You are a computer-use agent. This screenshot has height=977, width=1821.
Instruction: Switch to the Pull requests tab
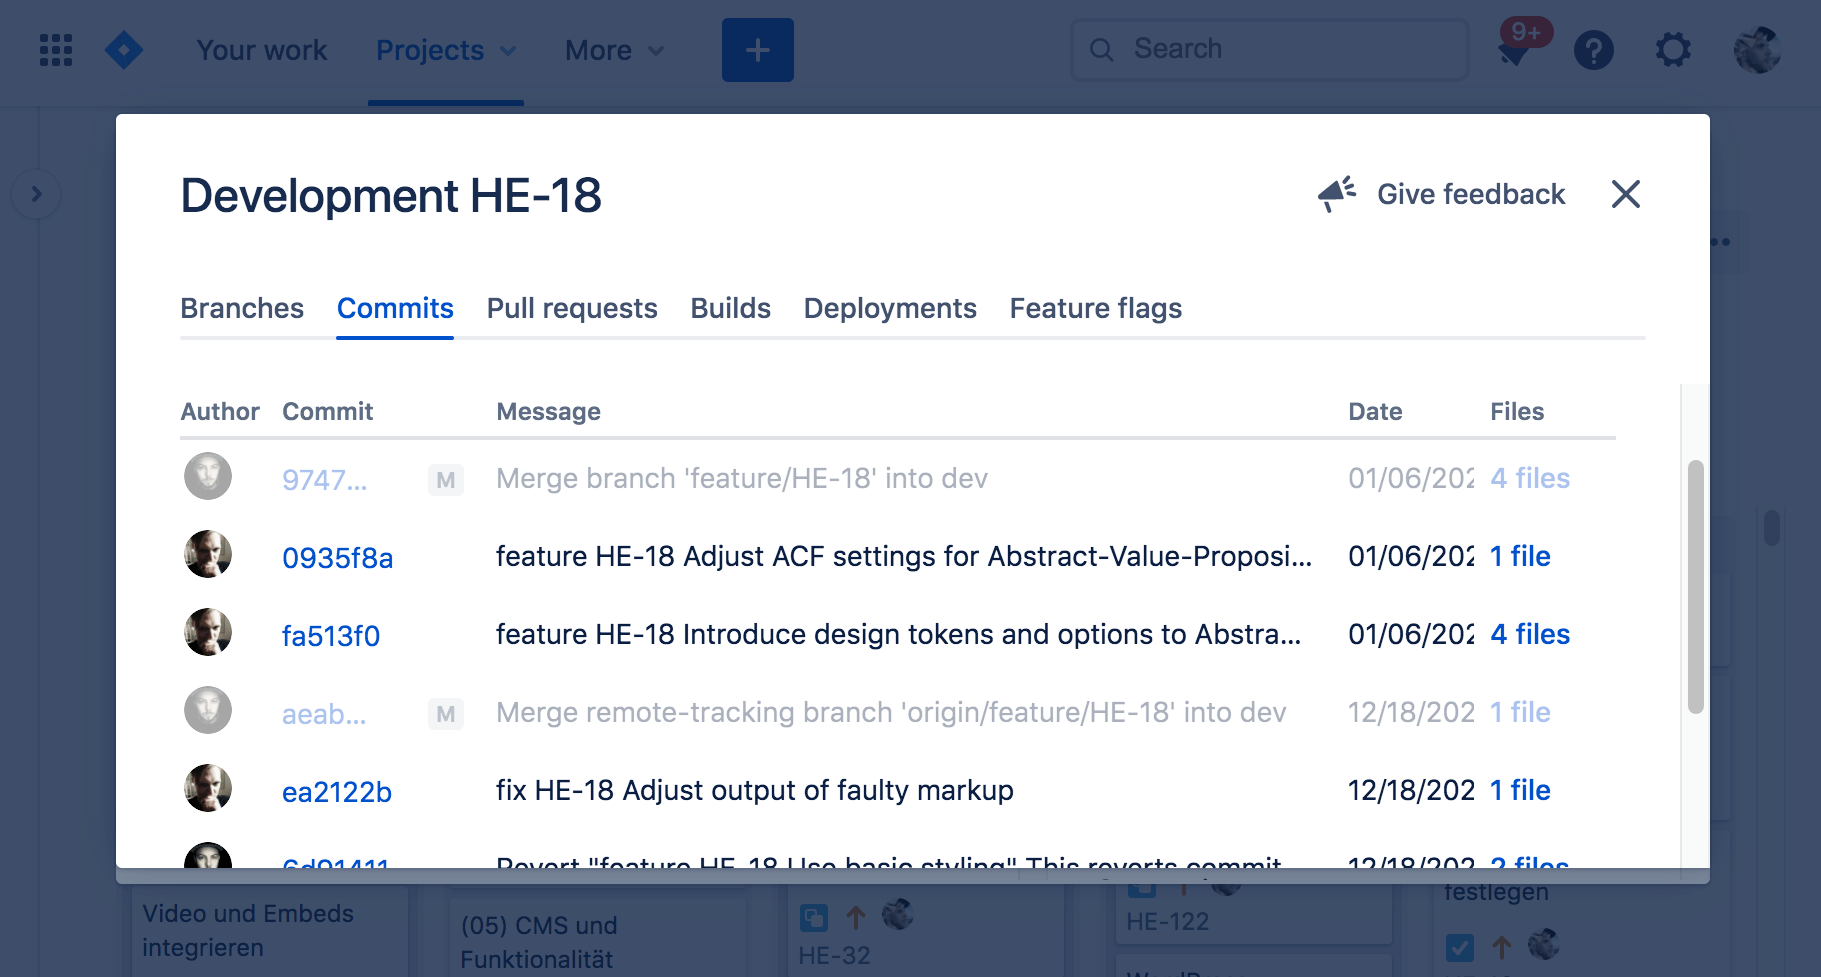572,308
